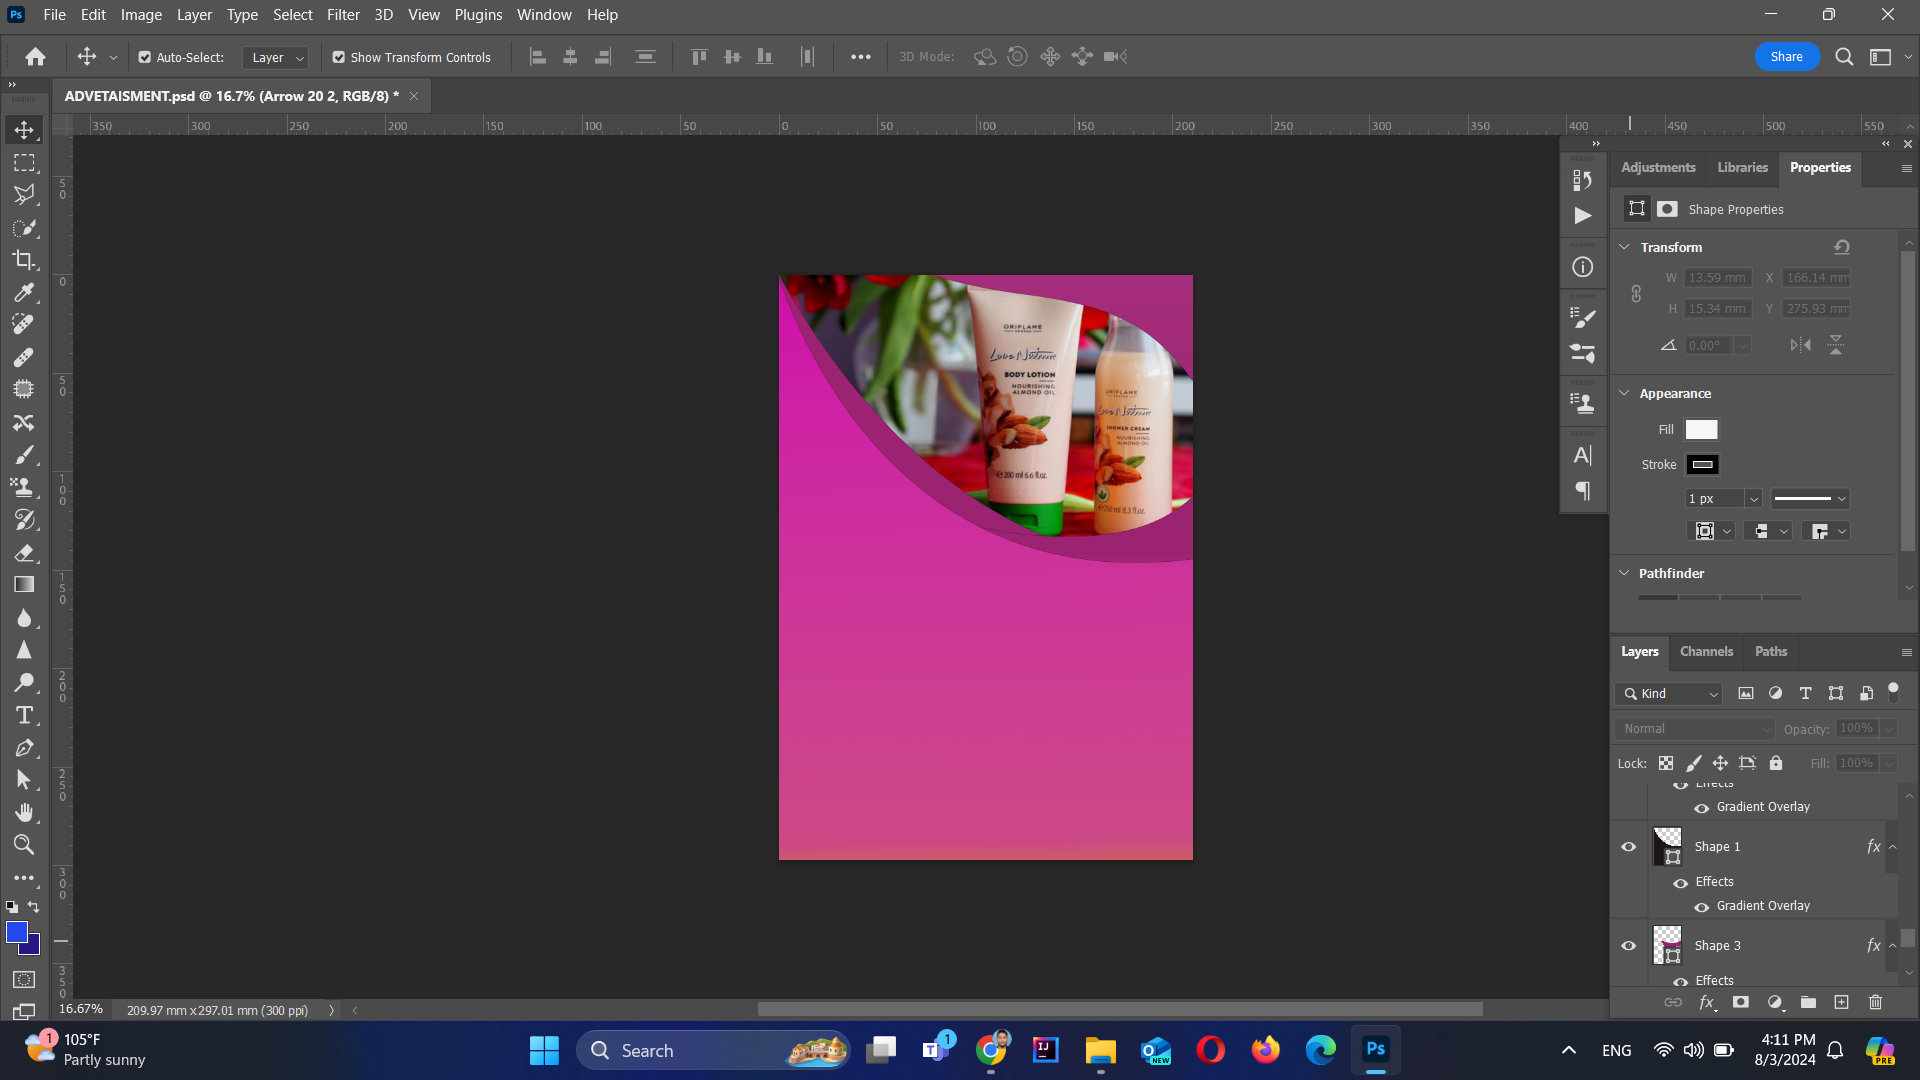Toggle link width and height

click(1636, 294)
